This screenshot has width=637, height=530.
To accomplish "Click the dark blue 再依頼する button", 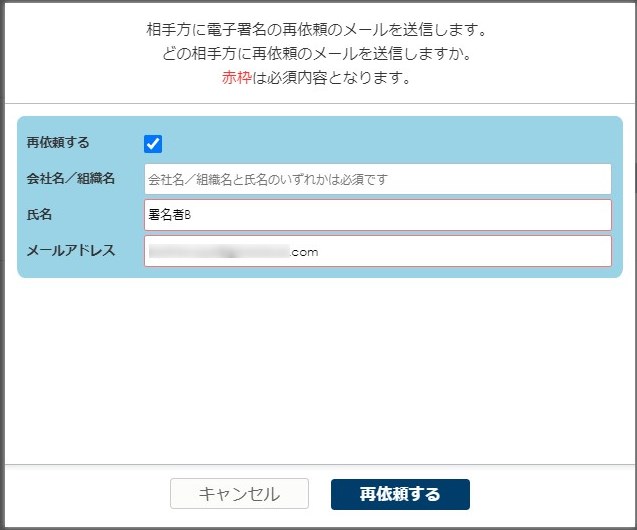I will [x=400, y=494].
